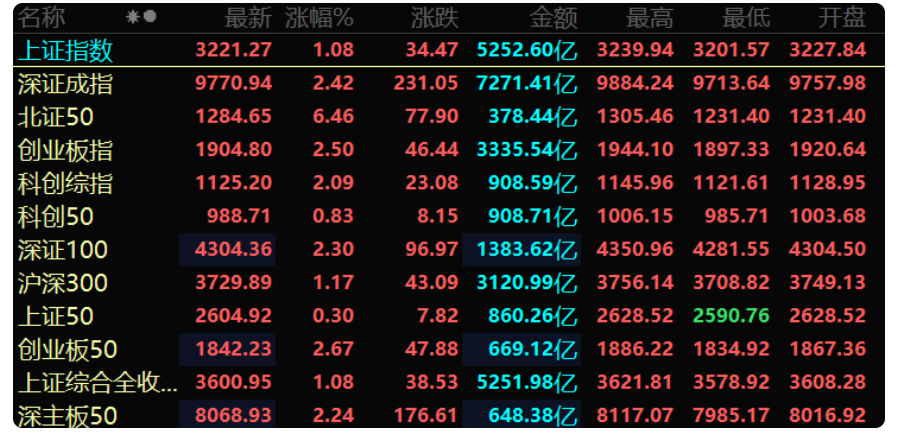Click open value 1920.64 of 创业板指
The width and height of the screenshot is (903, 443).
point(828,150)
